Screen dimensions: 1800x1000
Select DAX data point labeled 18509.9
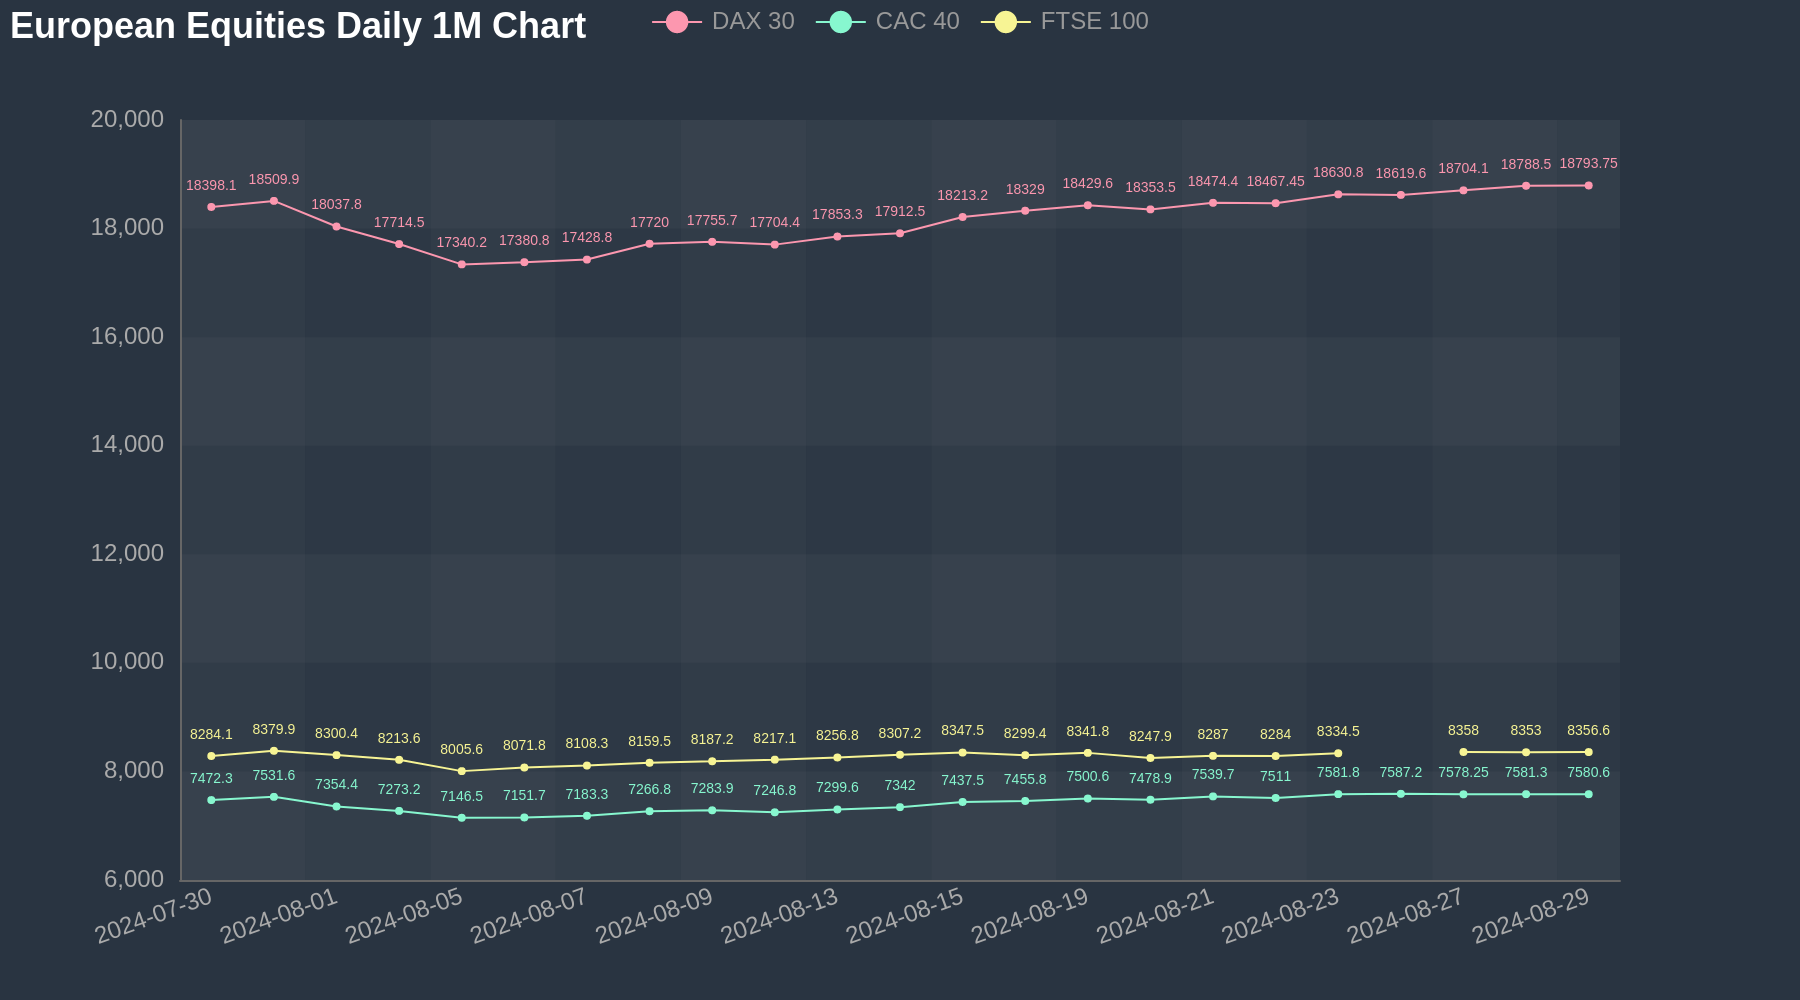[274, 201]
